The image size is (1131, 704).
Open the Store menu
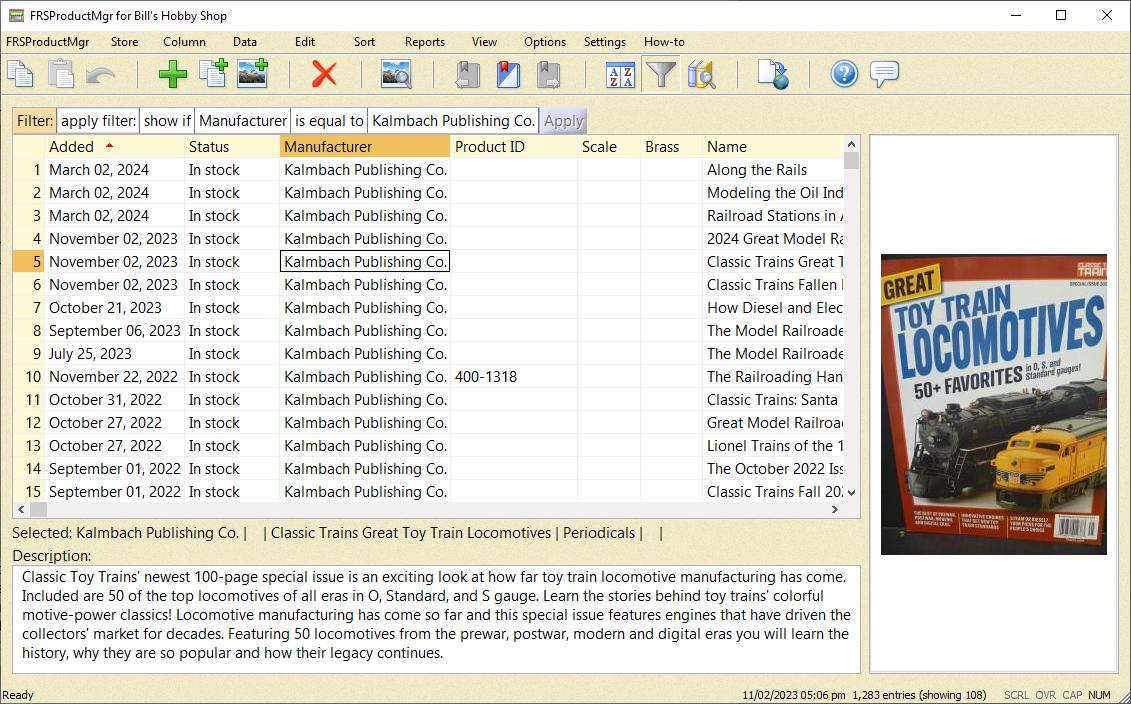[x=124, y=42]
